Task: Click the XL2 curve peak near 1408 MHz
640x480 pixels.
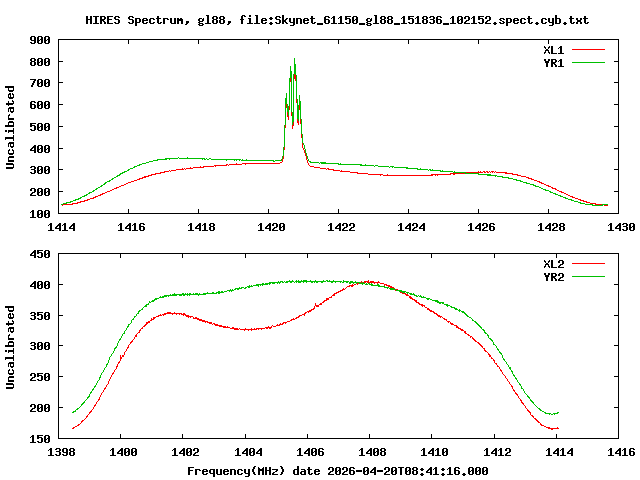Action: [x=369, y=281]
